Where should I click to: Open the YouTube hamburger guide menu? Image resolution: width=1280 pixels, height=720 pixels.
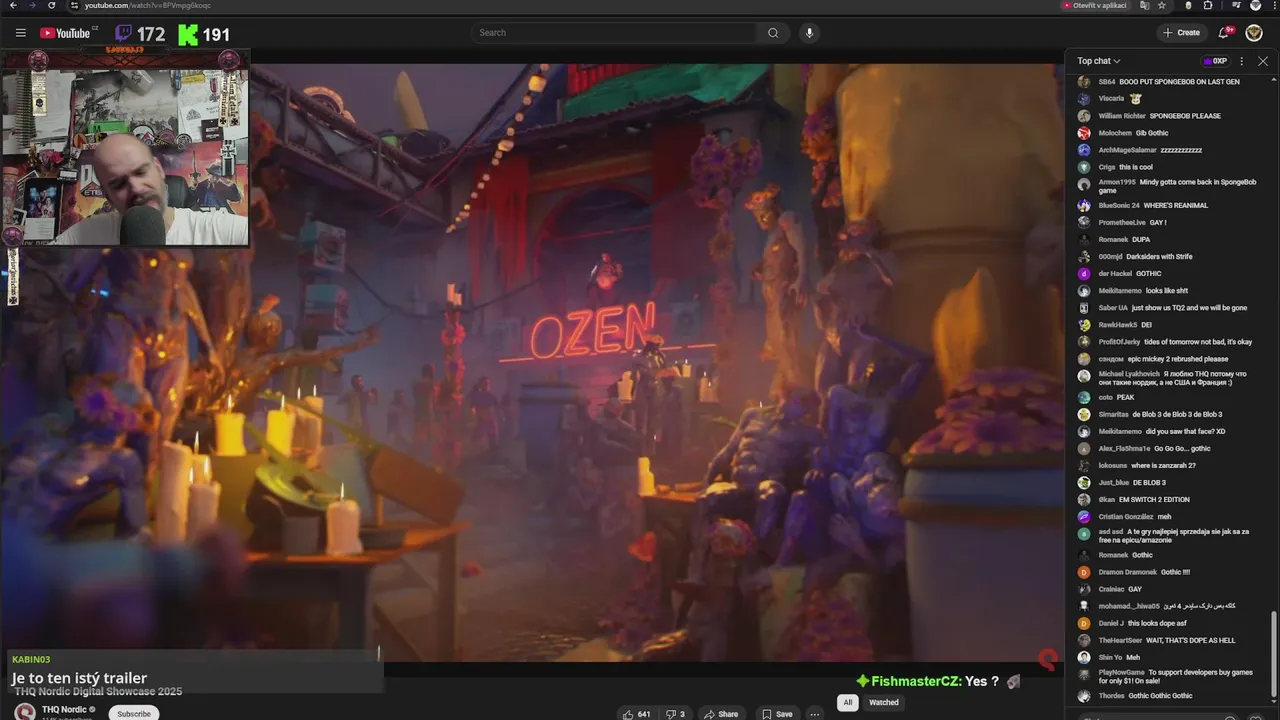coord(20,33)
